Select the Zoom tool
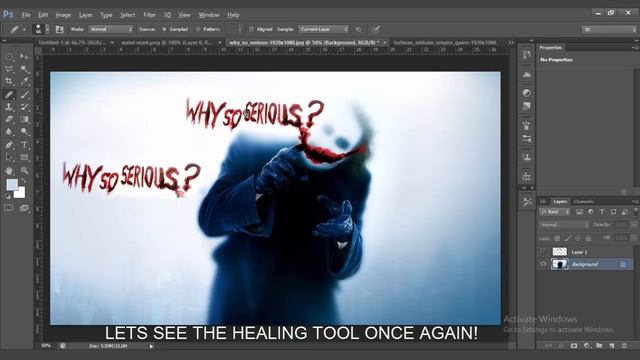The width and height of the screenshot is (640, 360). click(24, 171)
